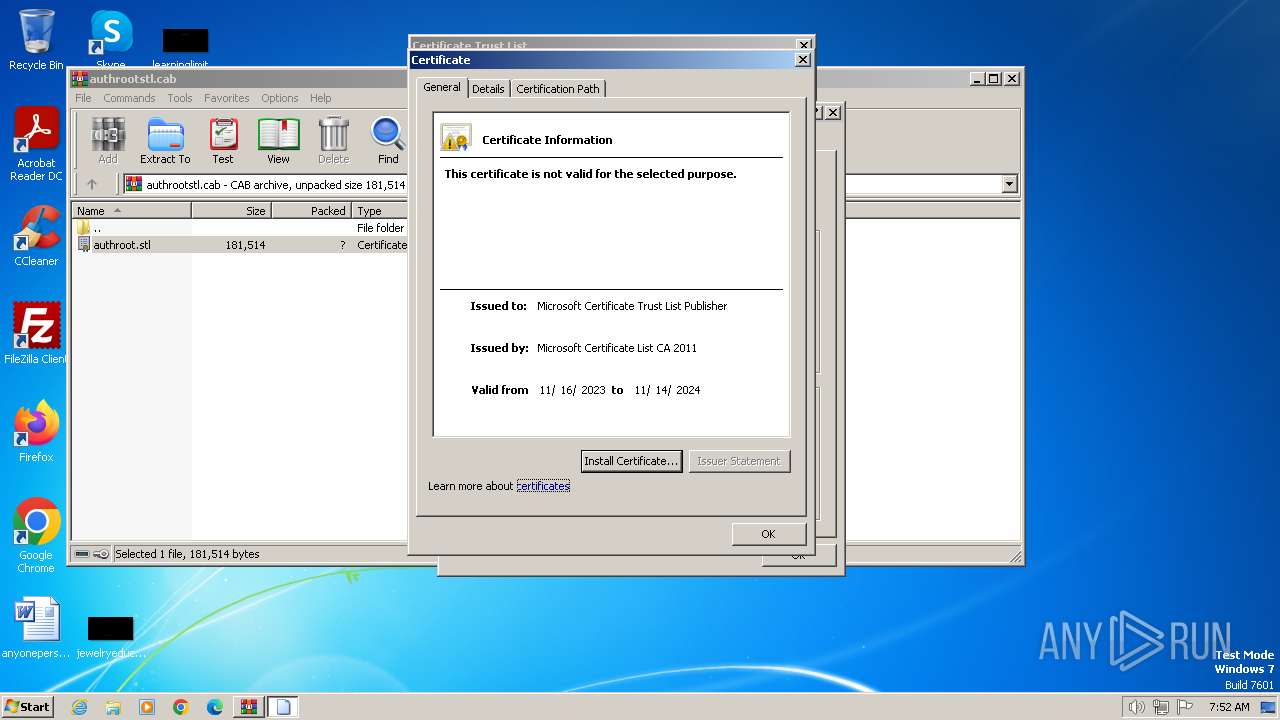
Task: Click the Extract To toolbar icon
Action: 165,141
